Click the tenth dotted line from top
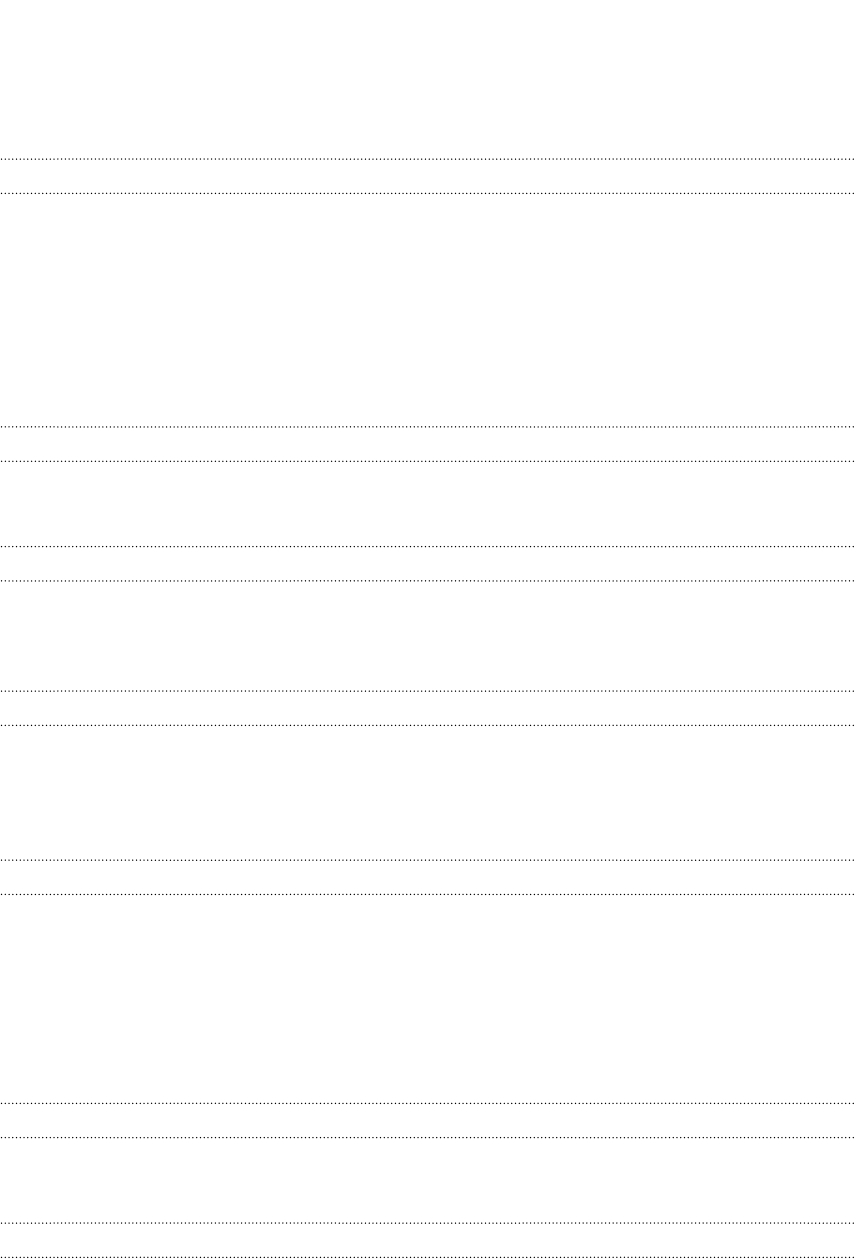The width and height of the screenshot is (855, 1259). tap(427, 893)
